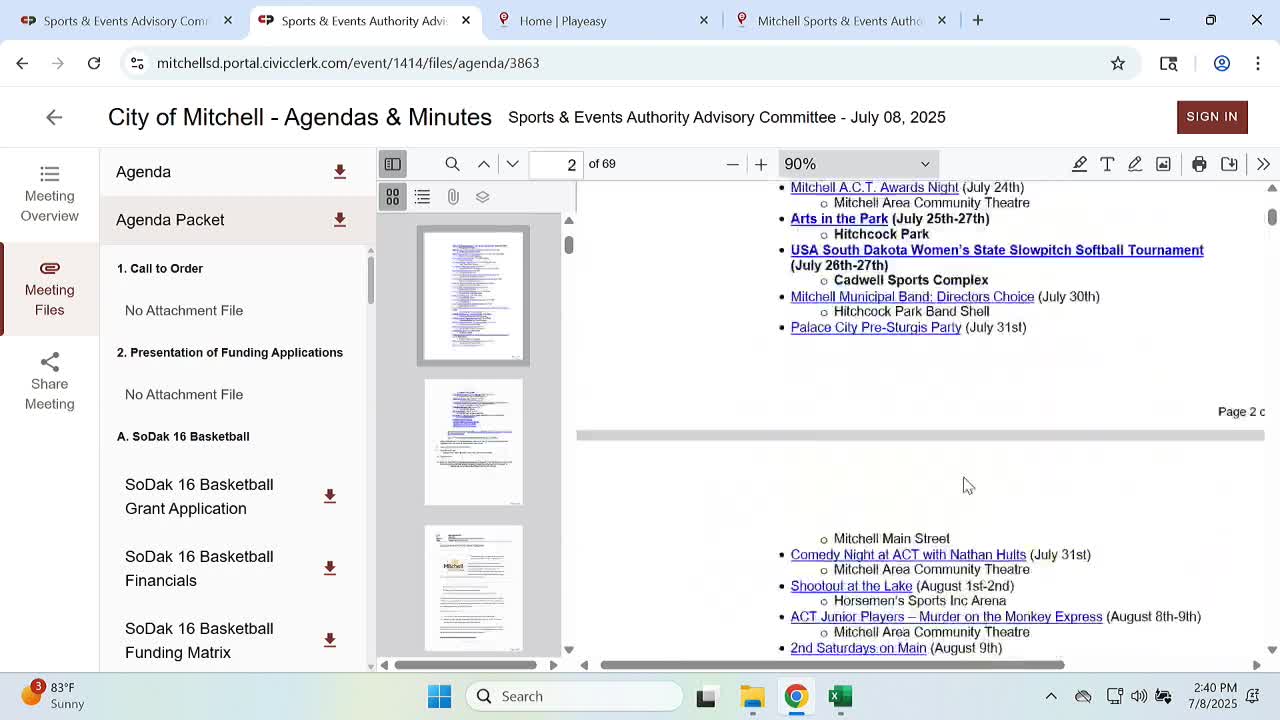The image size is (1280, 720).
Task: Open Comedy Night at ACT link
Action: pos(908,555)
